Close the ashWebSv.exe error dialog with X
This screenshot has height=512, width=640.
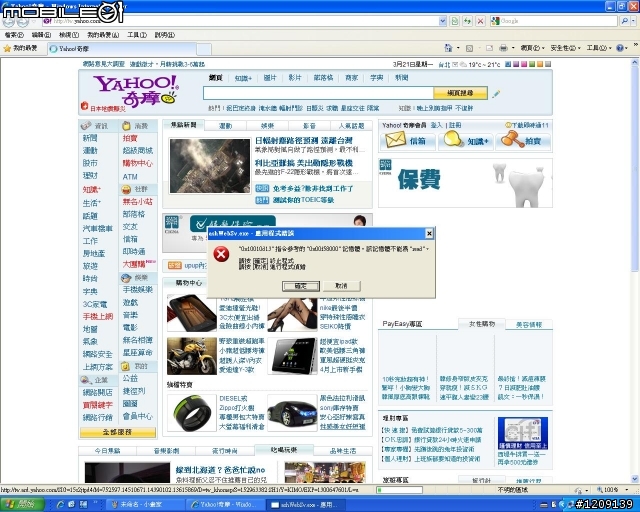coord(429,233)
